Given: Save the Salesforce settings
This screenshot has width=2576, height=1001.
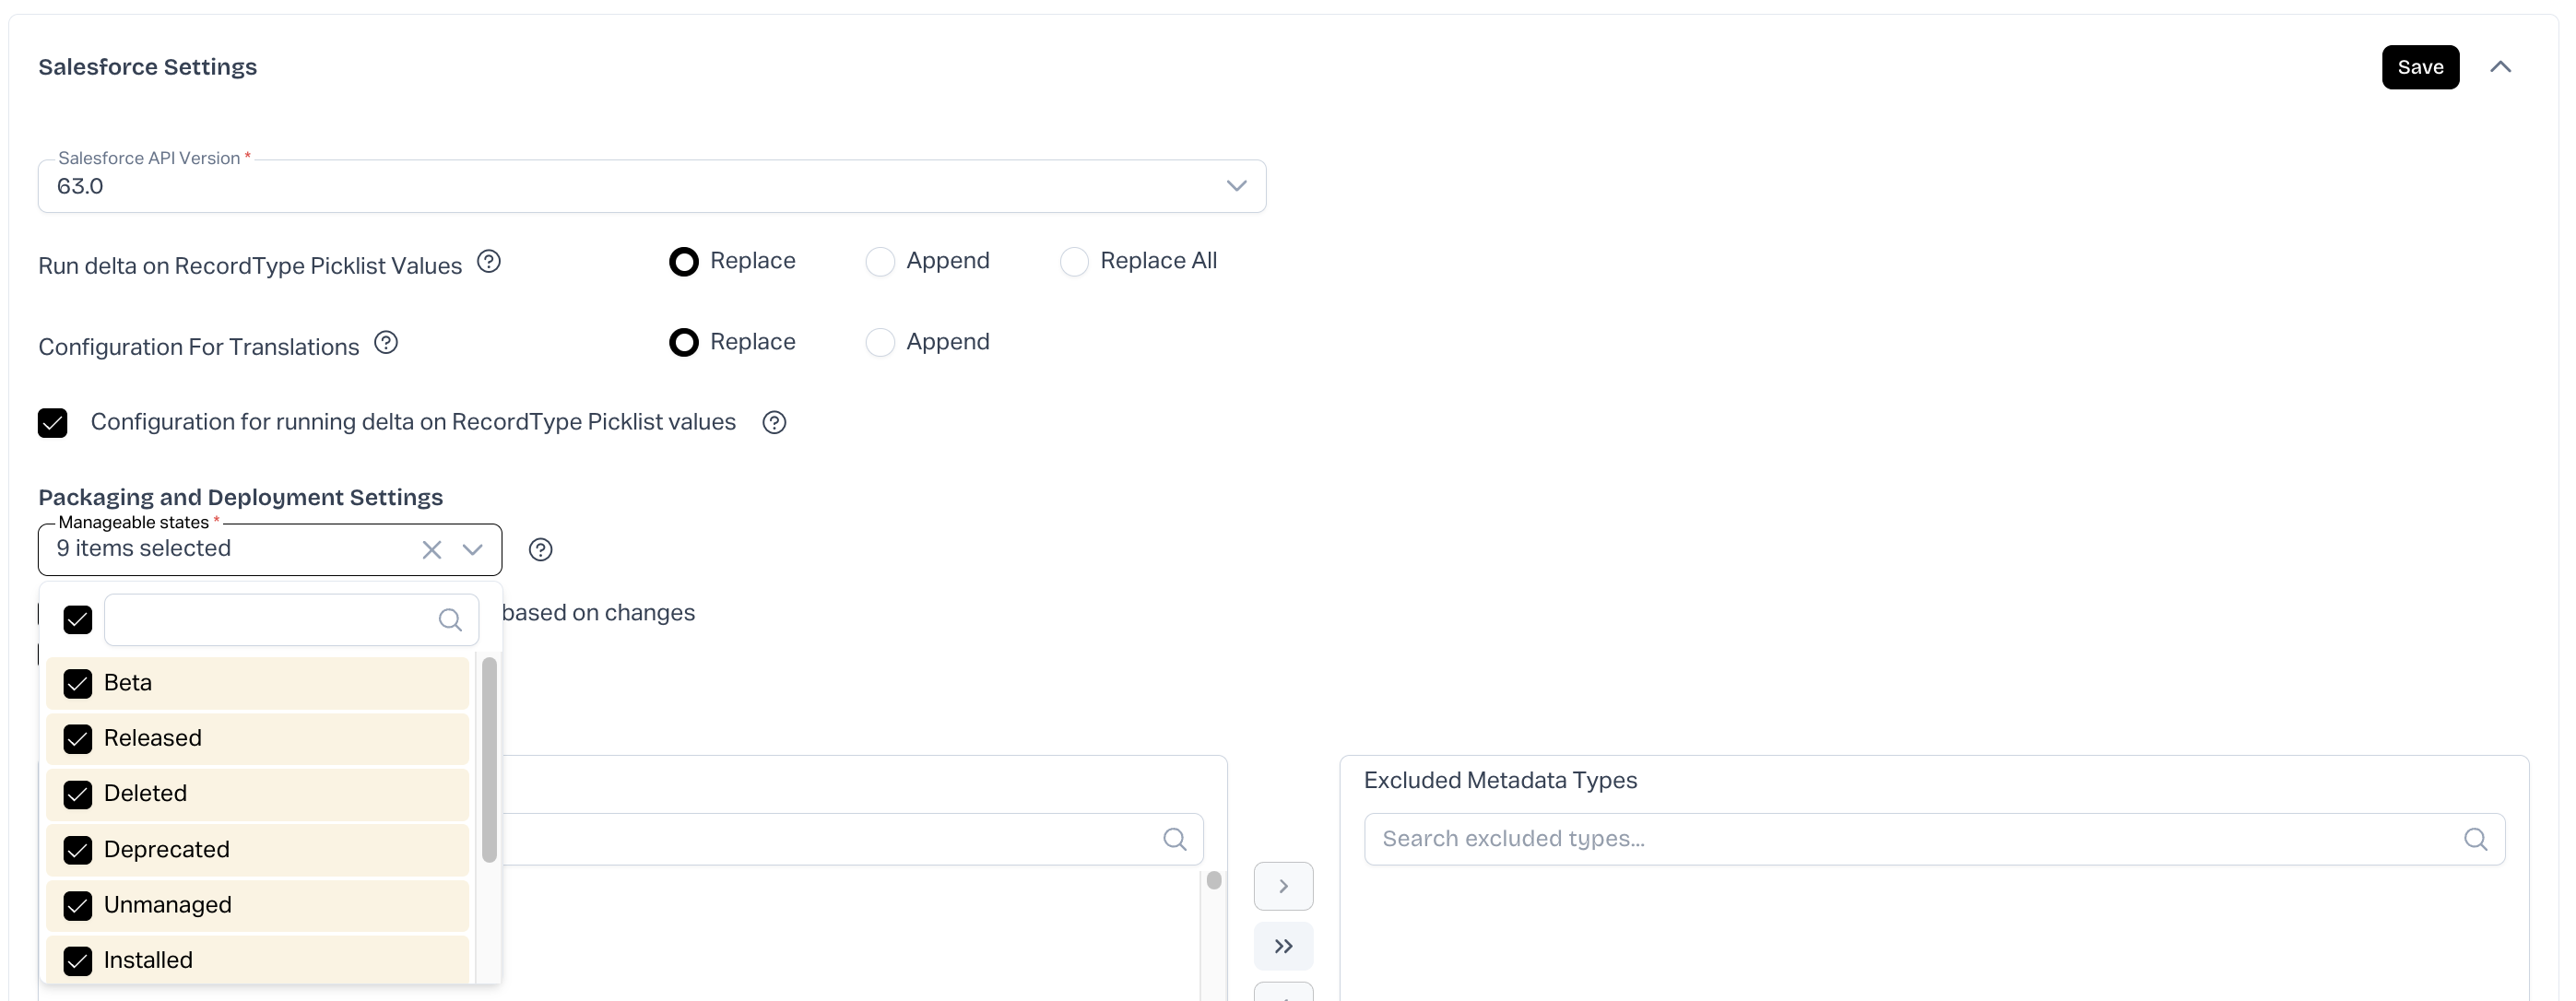Looking at the screenshot, I should tap(2419, 67).
